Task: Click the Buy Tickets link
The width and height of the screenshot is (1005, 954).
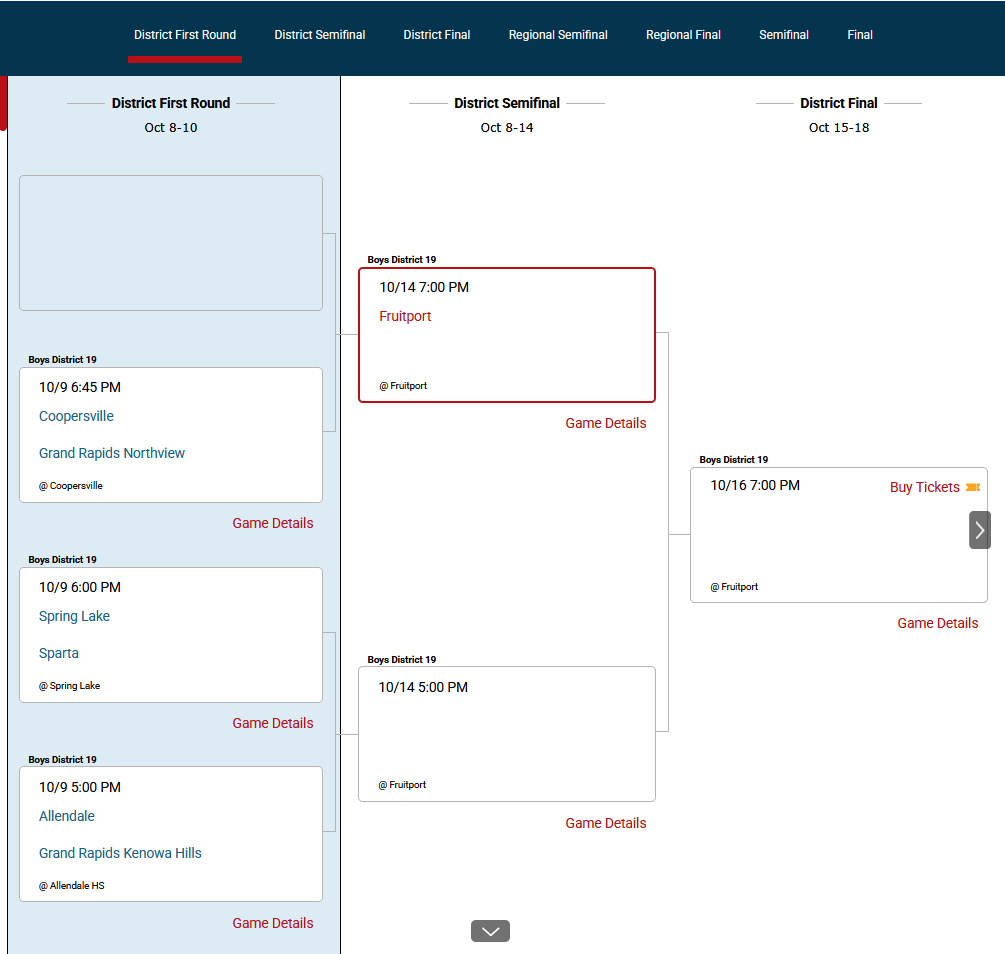Action: [924, 487]
